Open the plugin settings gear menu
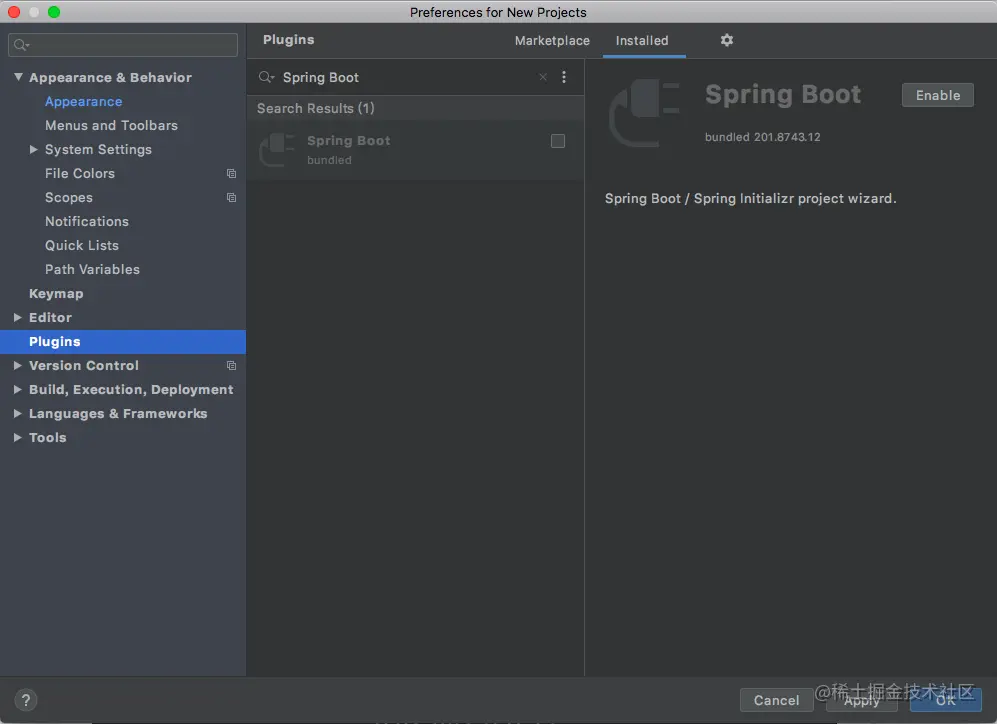 coord(726,40)
